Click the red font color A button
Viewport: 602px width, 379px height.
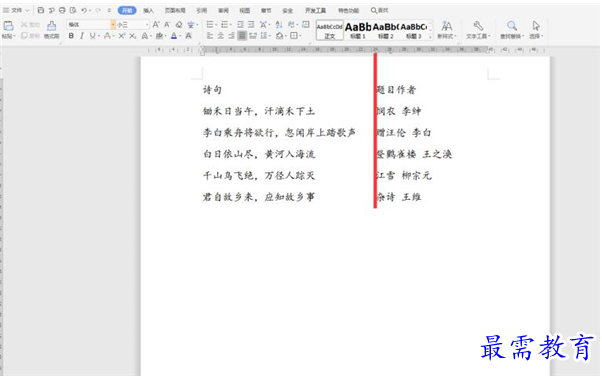(x=107, y=36)
